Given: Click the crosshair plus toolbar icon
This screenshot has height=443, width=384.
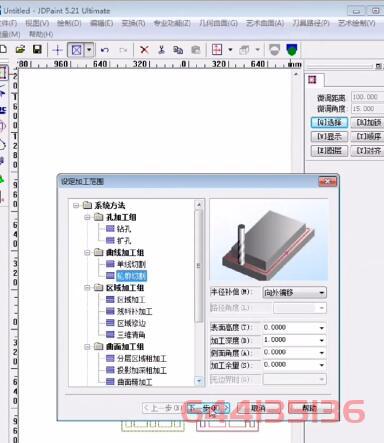Looking at the screenshot, I should point(57,50).
